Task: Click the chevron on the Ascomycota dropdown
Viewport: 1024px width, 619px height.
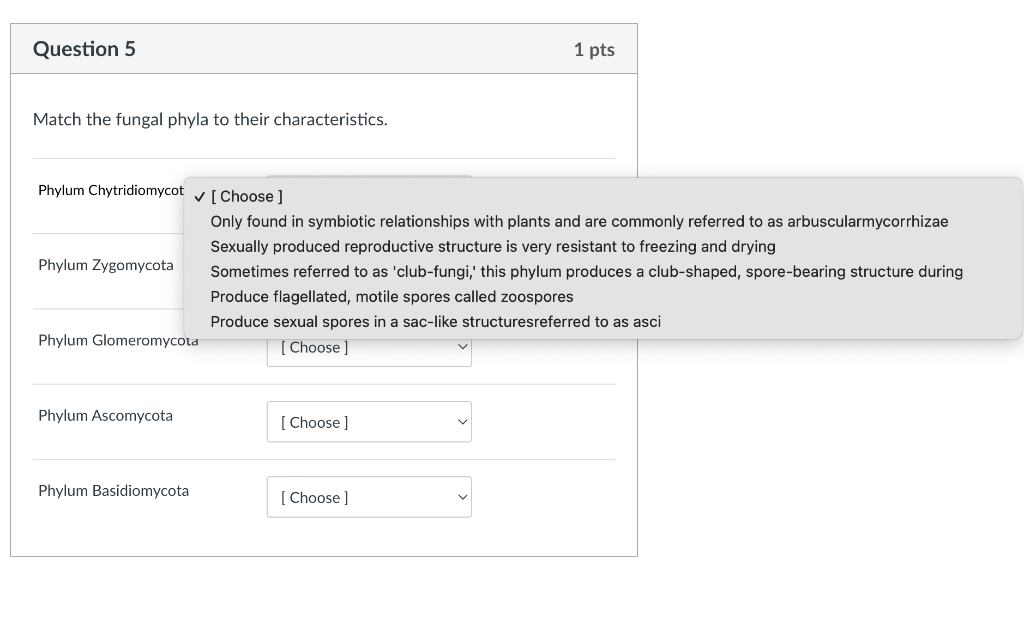Action: coord(461,422)
